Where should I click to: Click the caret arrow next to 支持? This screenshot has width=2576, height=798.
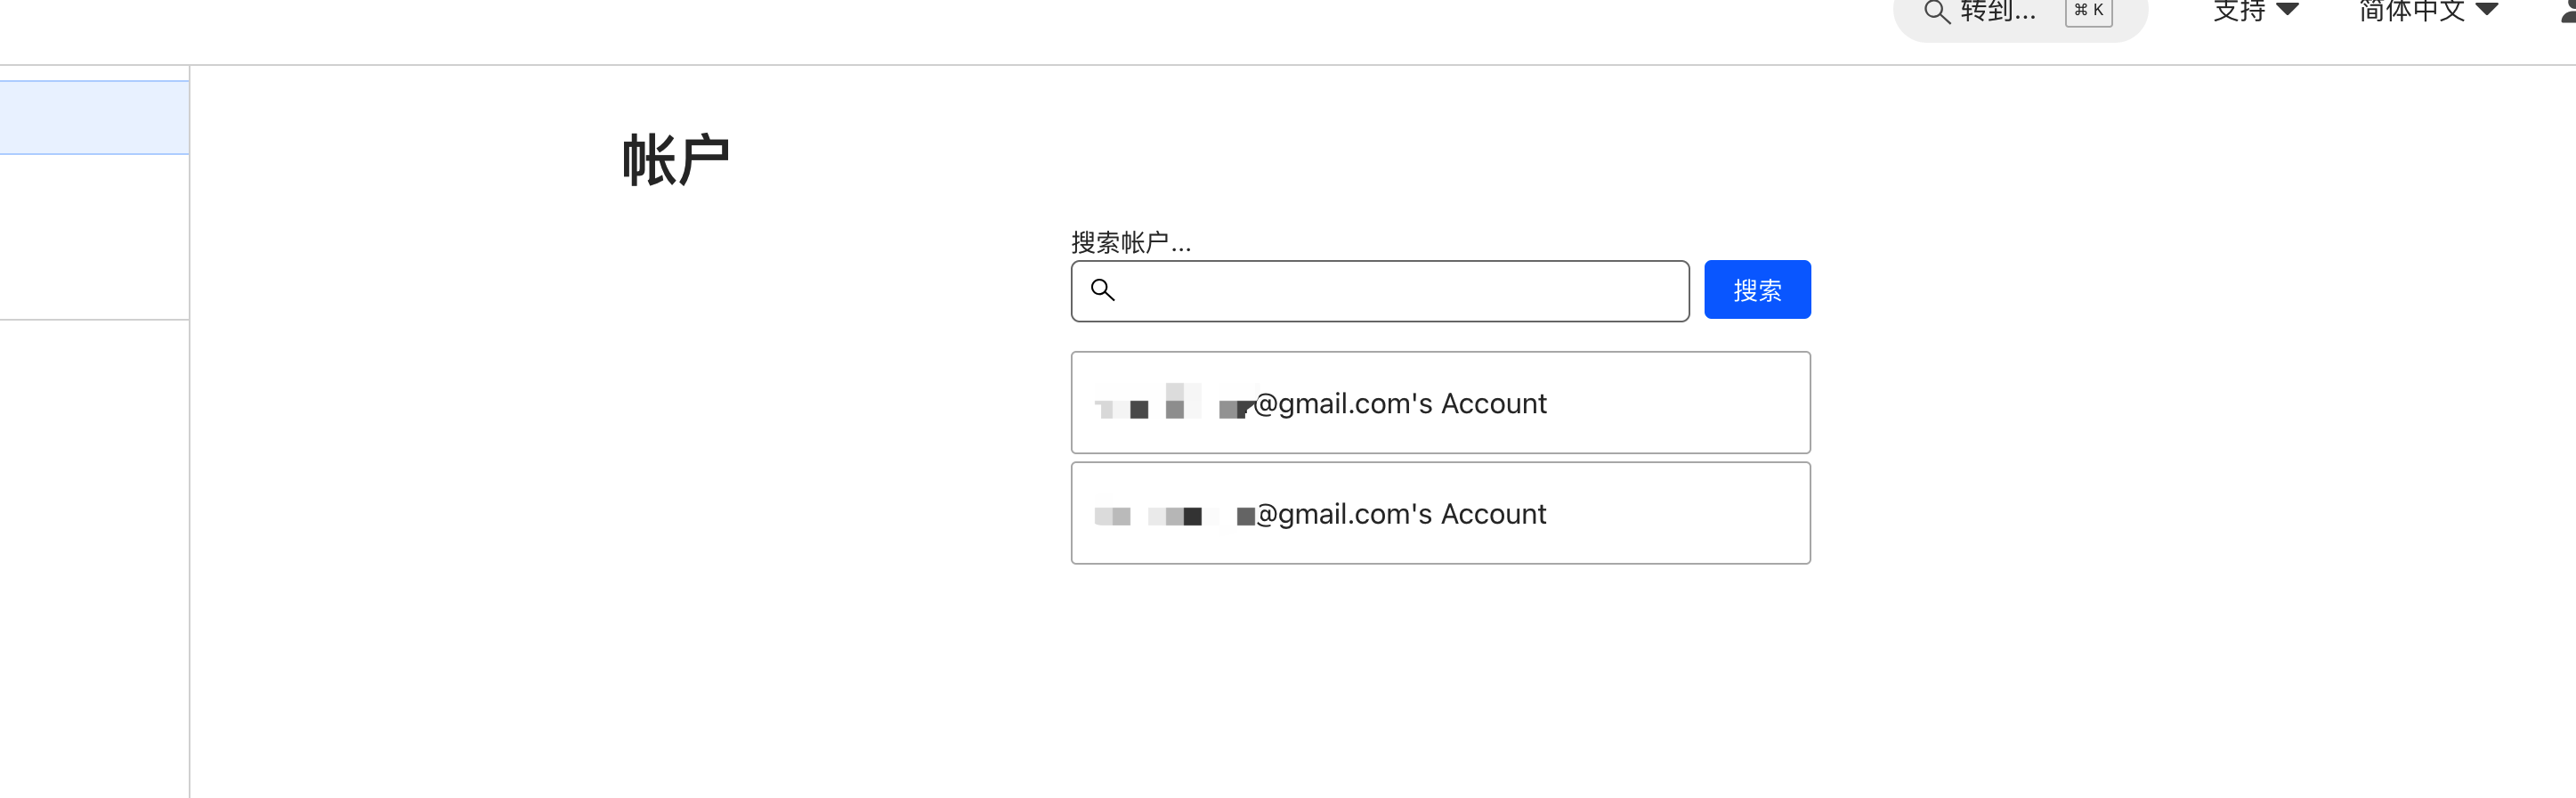pos(2287,10)
